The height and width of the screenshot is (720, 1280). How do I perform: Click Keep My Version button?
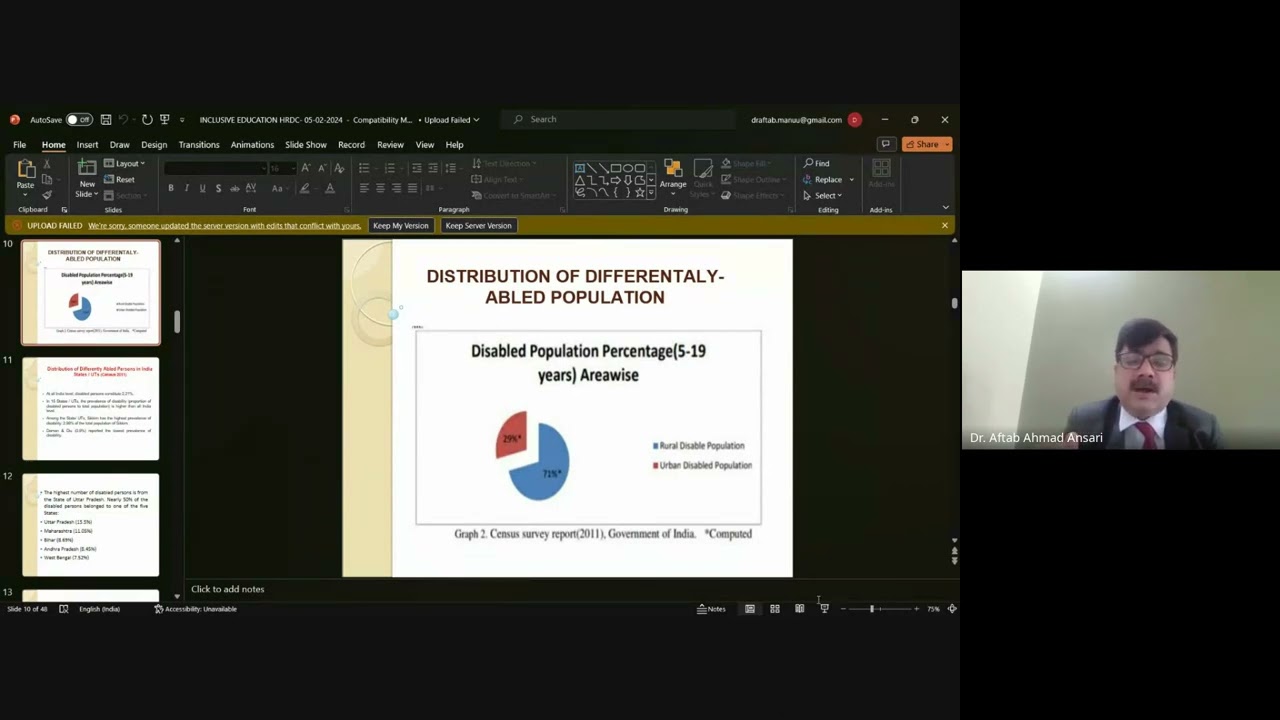tap(401, 226)
